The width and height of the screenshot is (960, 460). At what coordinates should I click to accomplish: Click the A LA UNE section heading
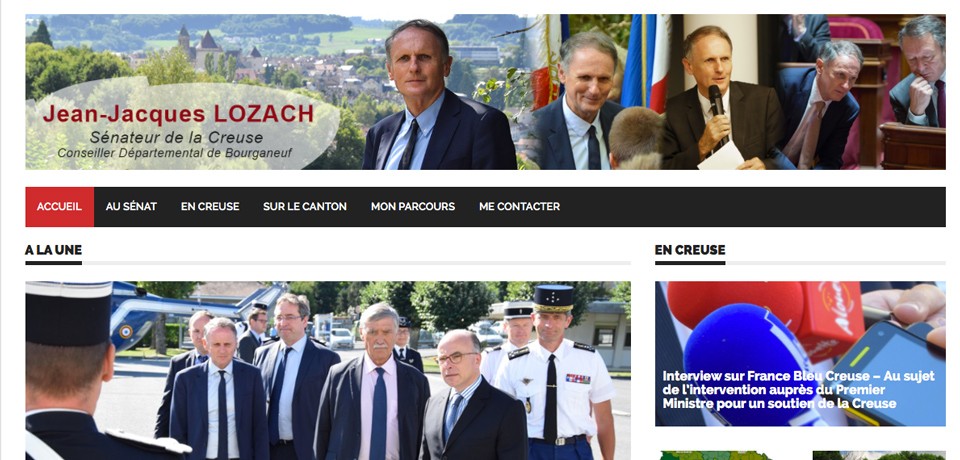pyautogui.click(x=53, y=250)
